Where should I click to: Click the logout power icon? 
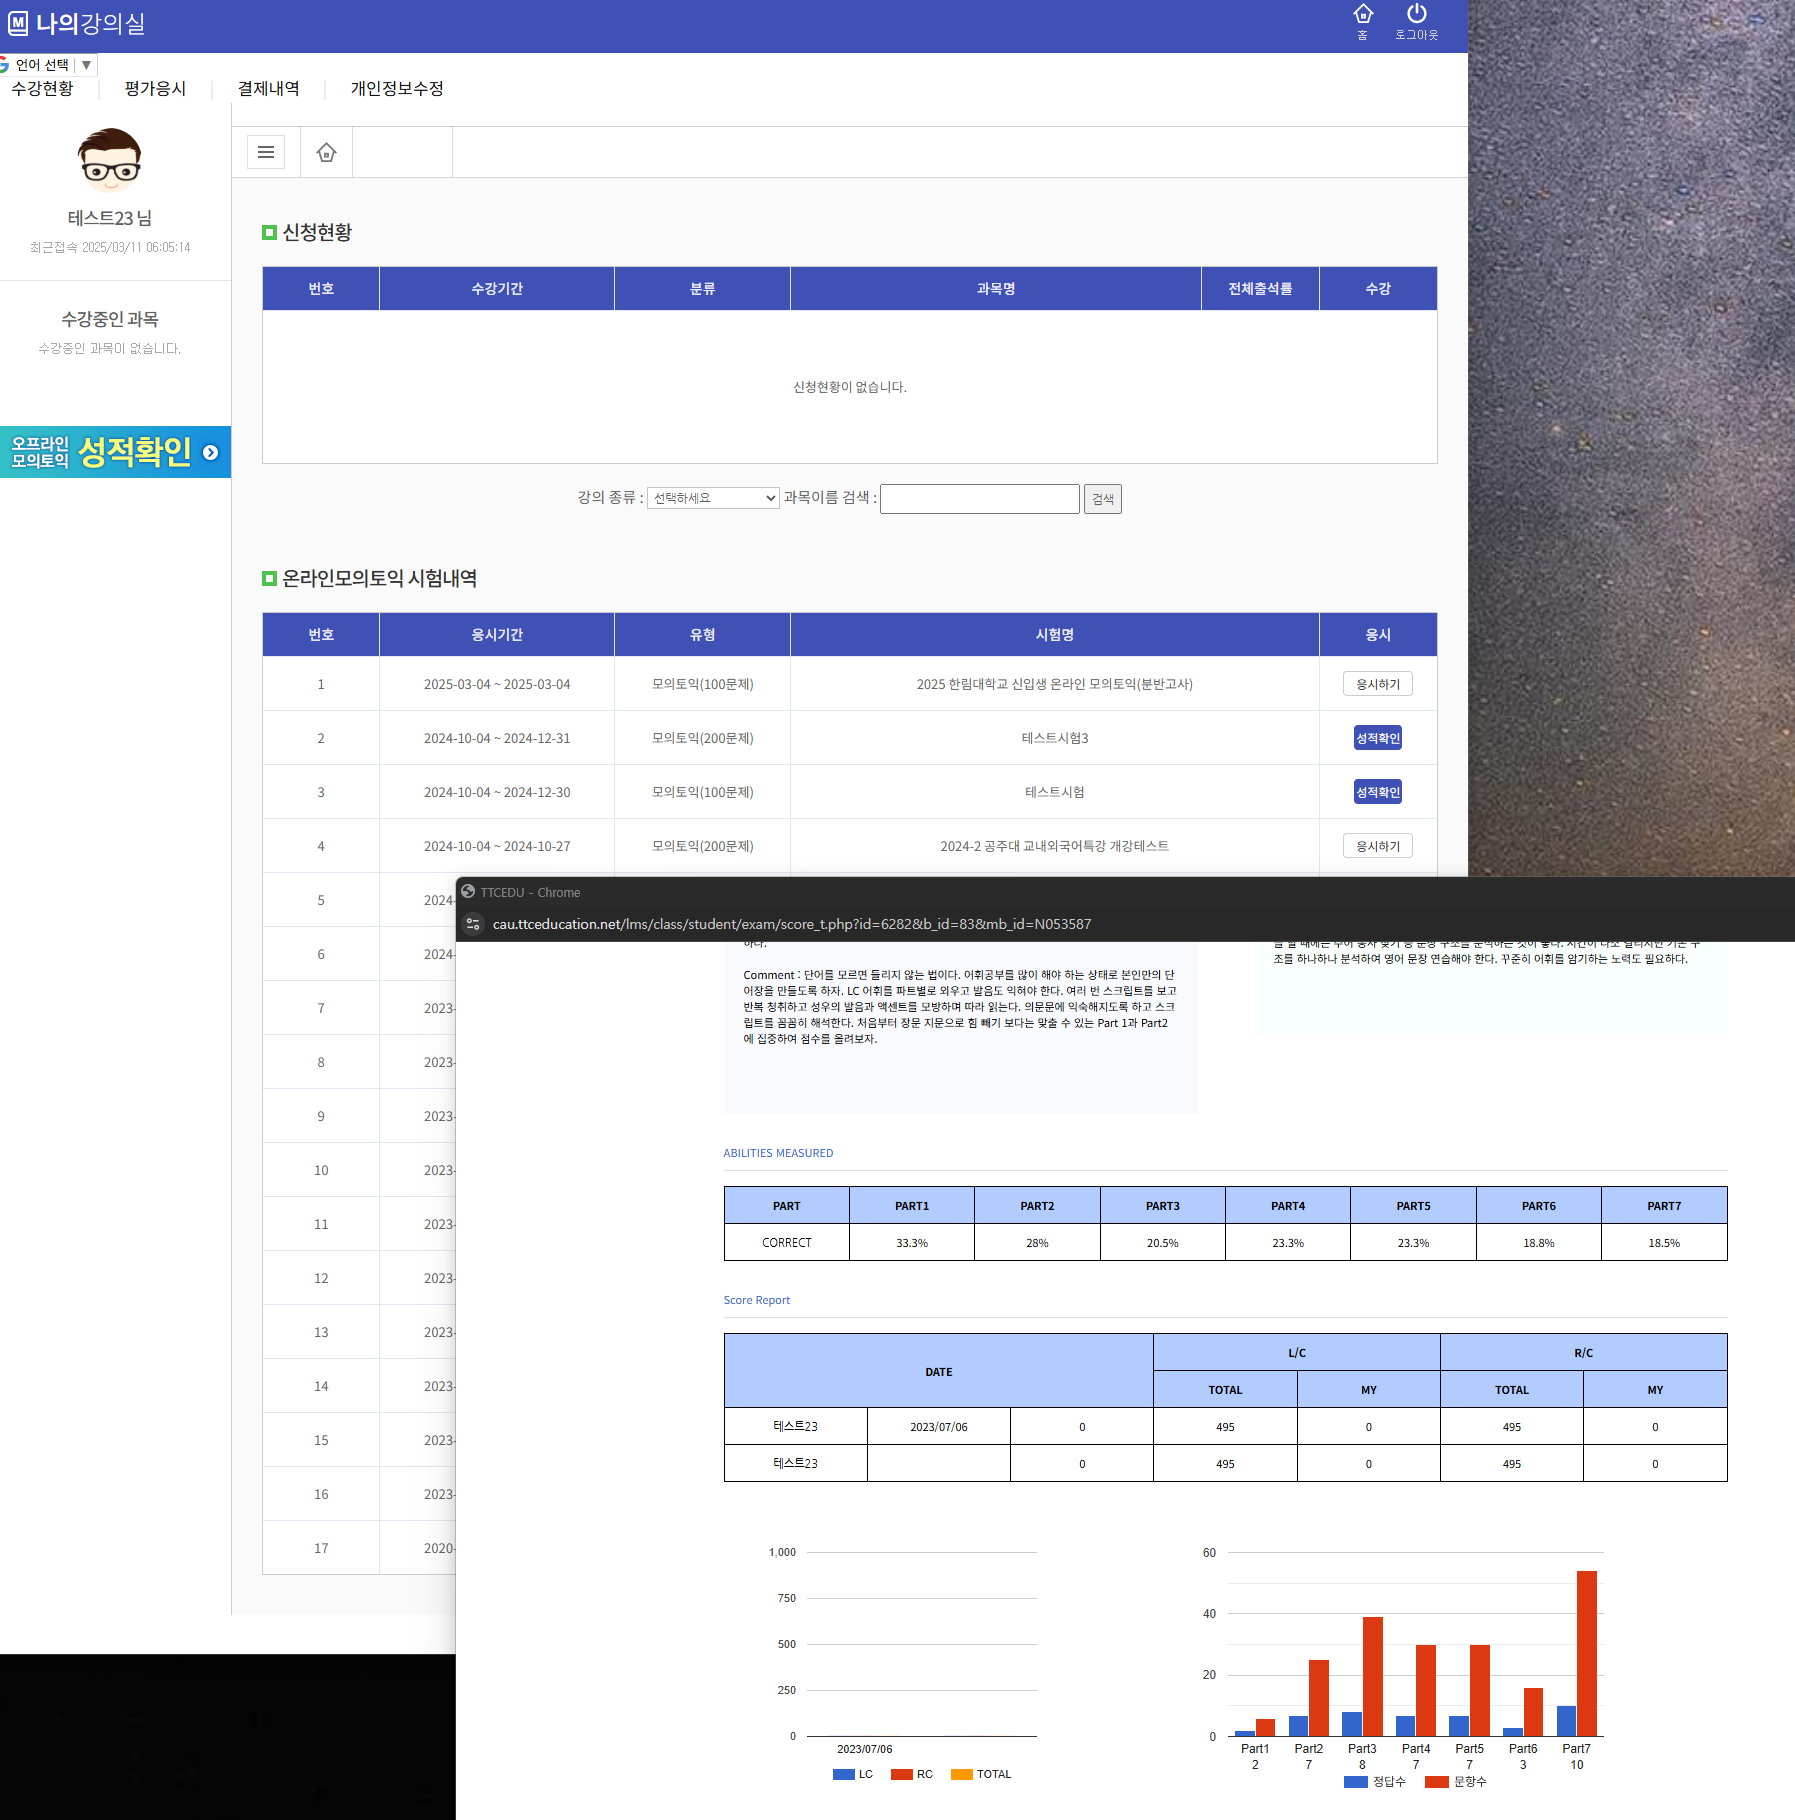[1416, 15]
